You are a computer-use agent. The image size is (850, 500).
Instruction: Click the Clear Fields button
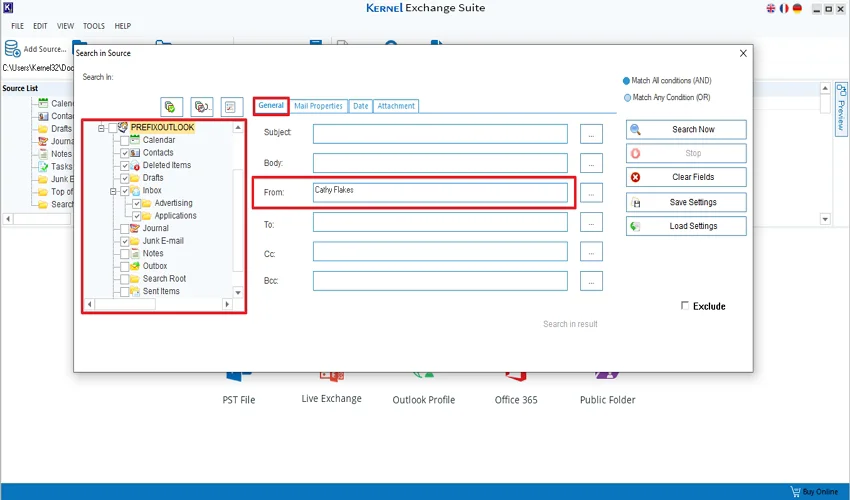(686, 177)
